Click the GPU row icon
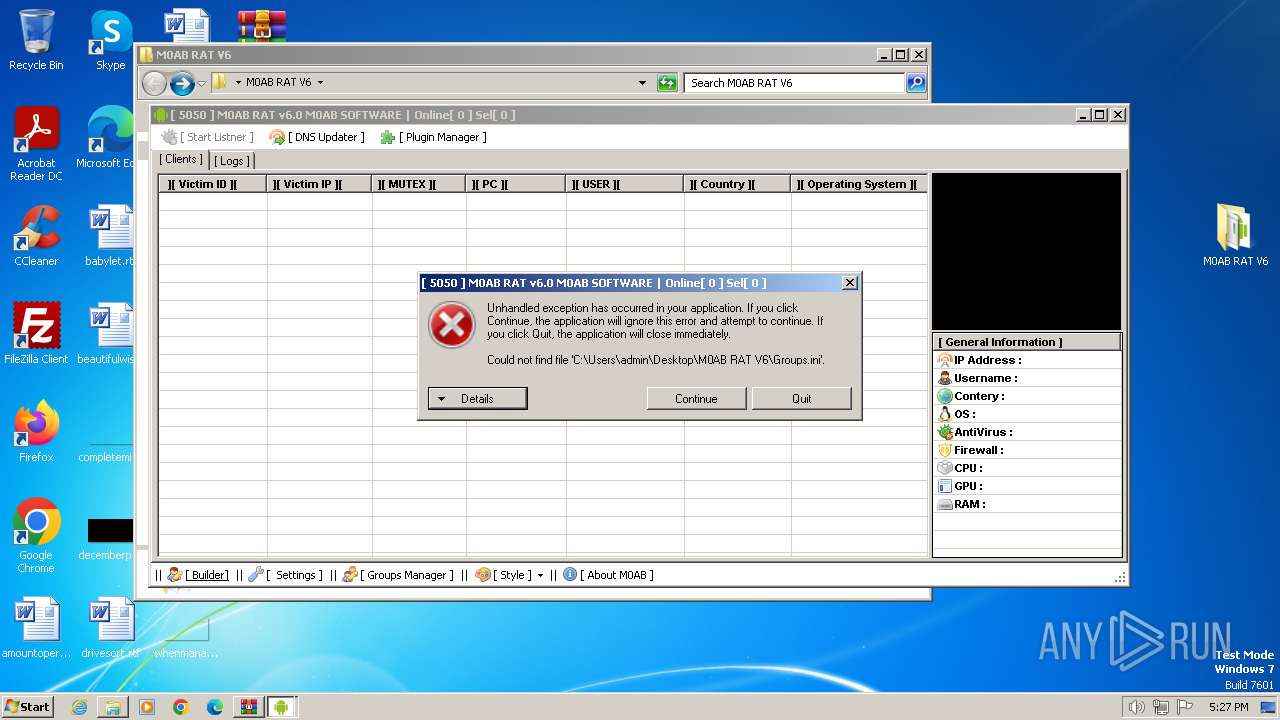Viewport: 1280px width, 720px height. (945, 486)
